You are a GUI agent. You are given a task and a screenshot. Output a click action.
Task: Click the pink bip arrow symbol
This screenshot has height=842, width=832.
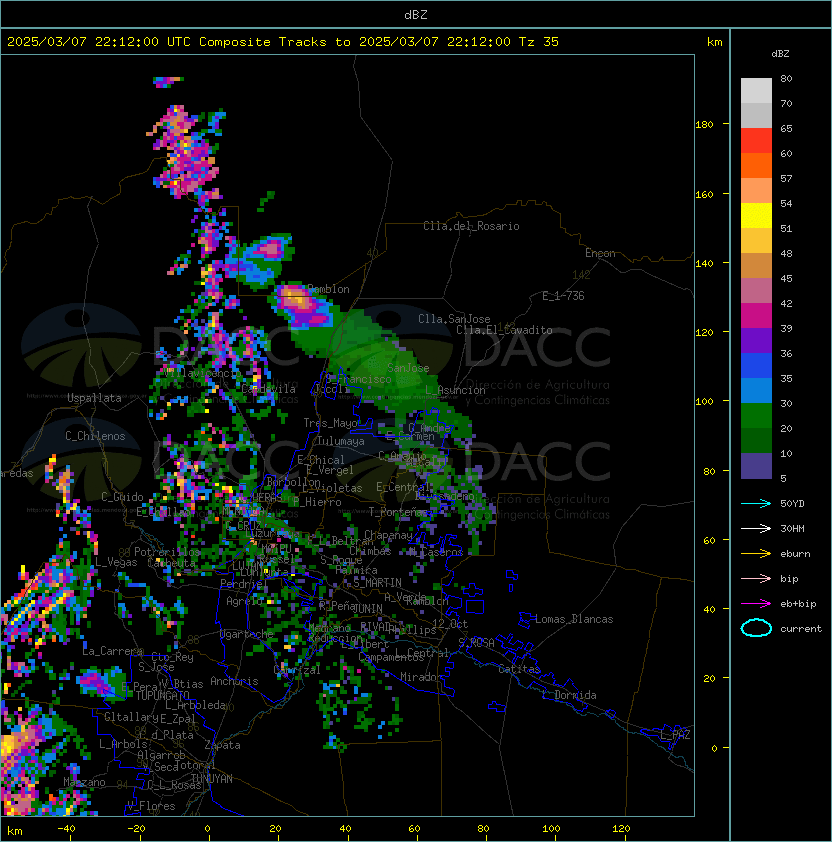pos(756,578)
